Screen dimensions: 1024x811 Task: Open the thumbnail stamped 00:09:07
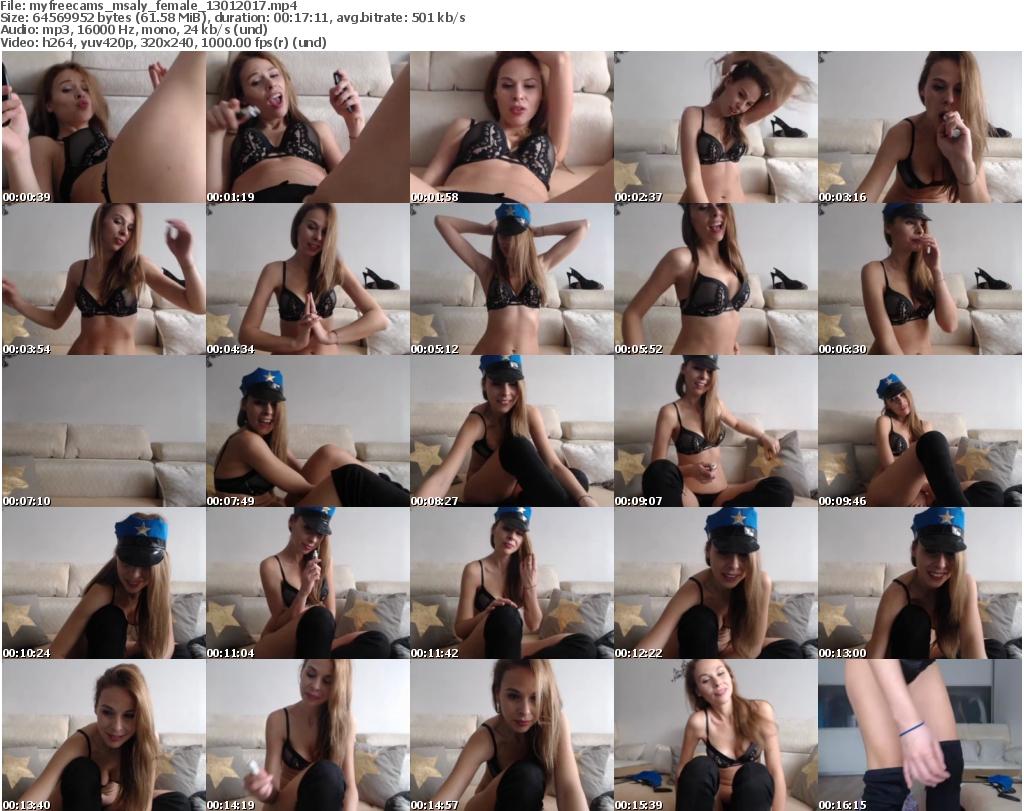click(716, 432)
